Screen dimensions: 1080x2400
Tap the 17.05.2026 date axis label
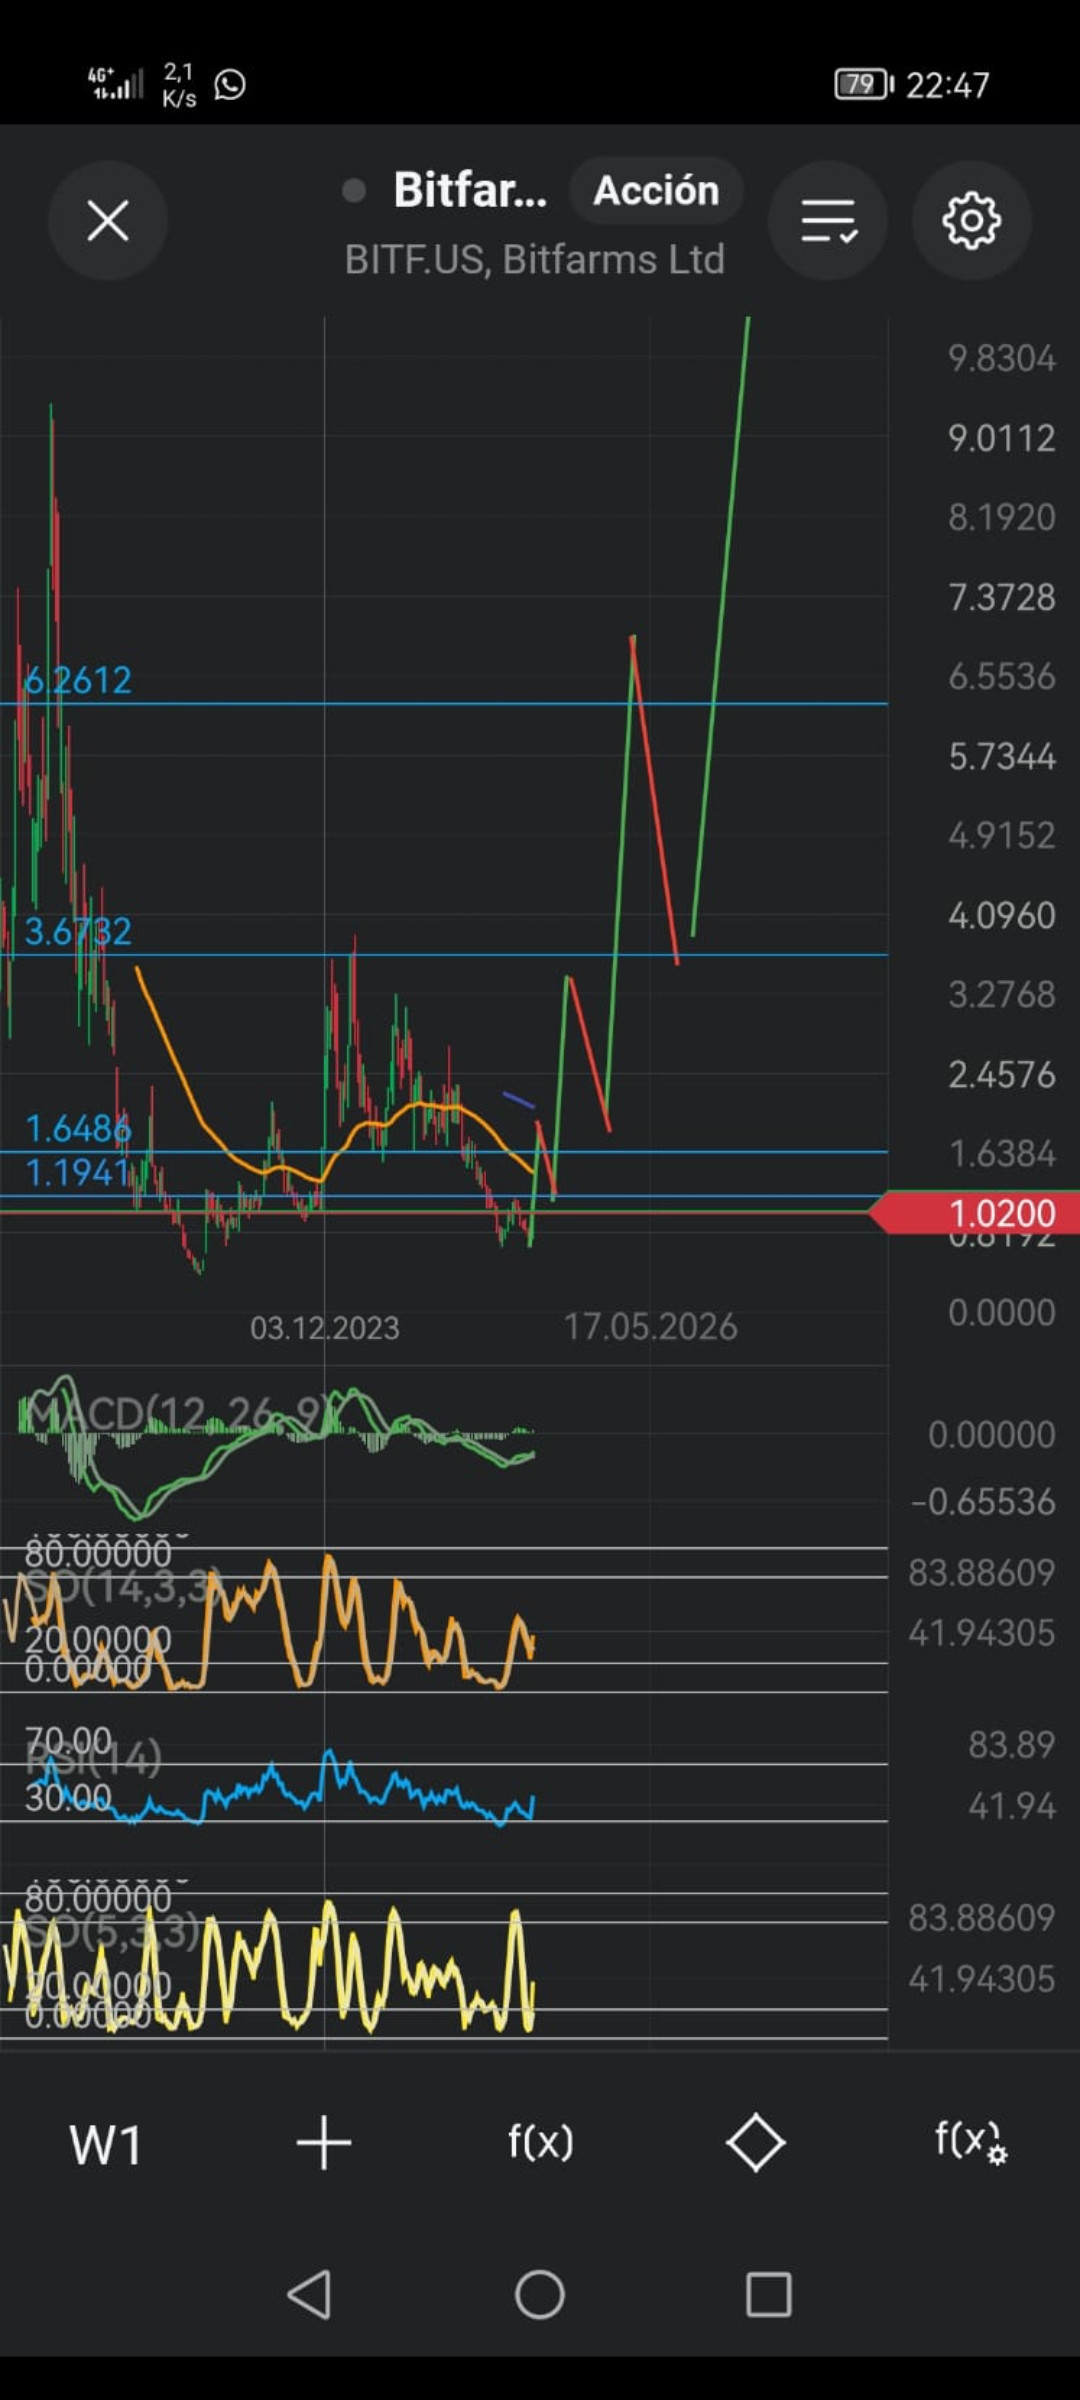click(x=650, y=1328)
